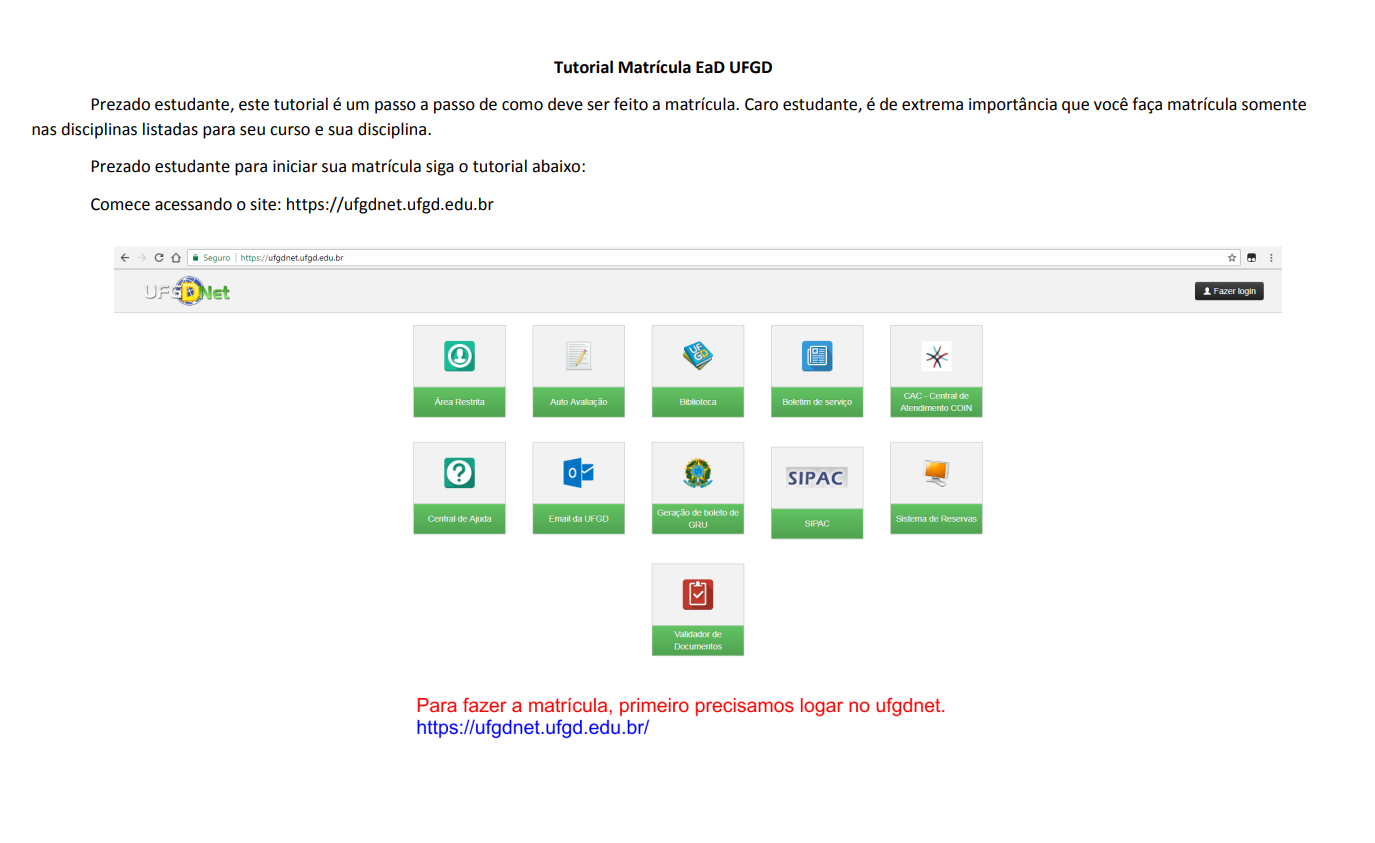The image size is (1375, 843).
Task: Go to browser home button
Action: click(175, 258)
